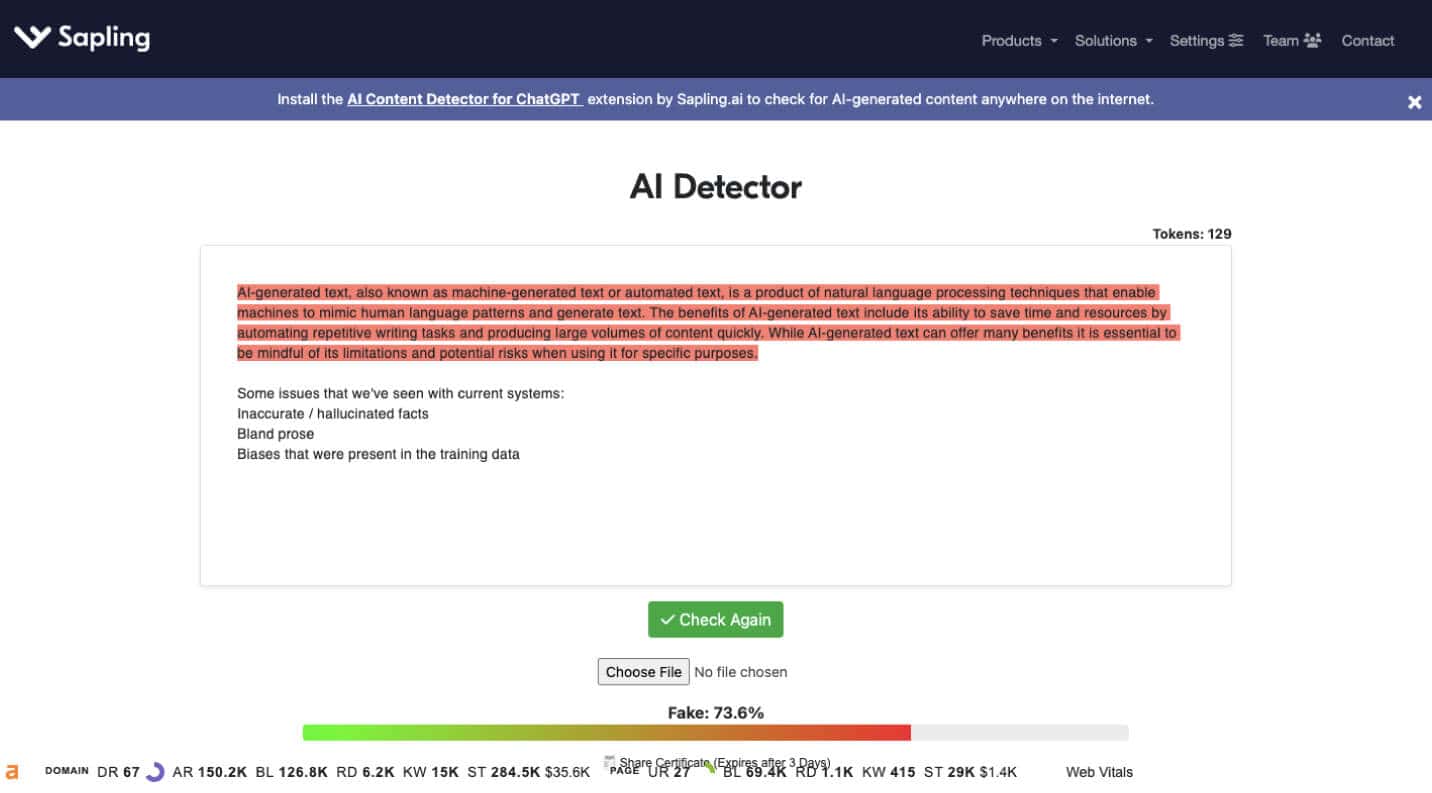Image resolution: width=1432 pixels, height=793 pixels.
Task: Open the AI Content Detector for ChatGPT link
Action: pyautogui.click(x=465, y=99)
